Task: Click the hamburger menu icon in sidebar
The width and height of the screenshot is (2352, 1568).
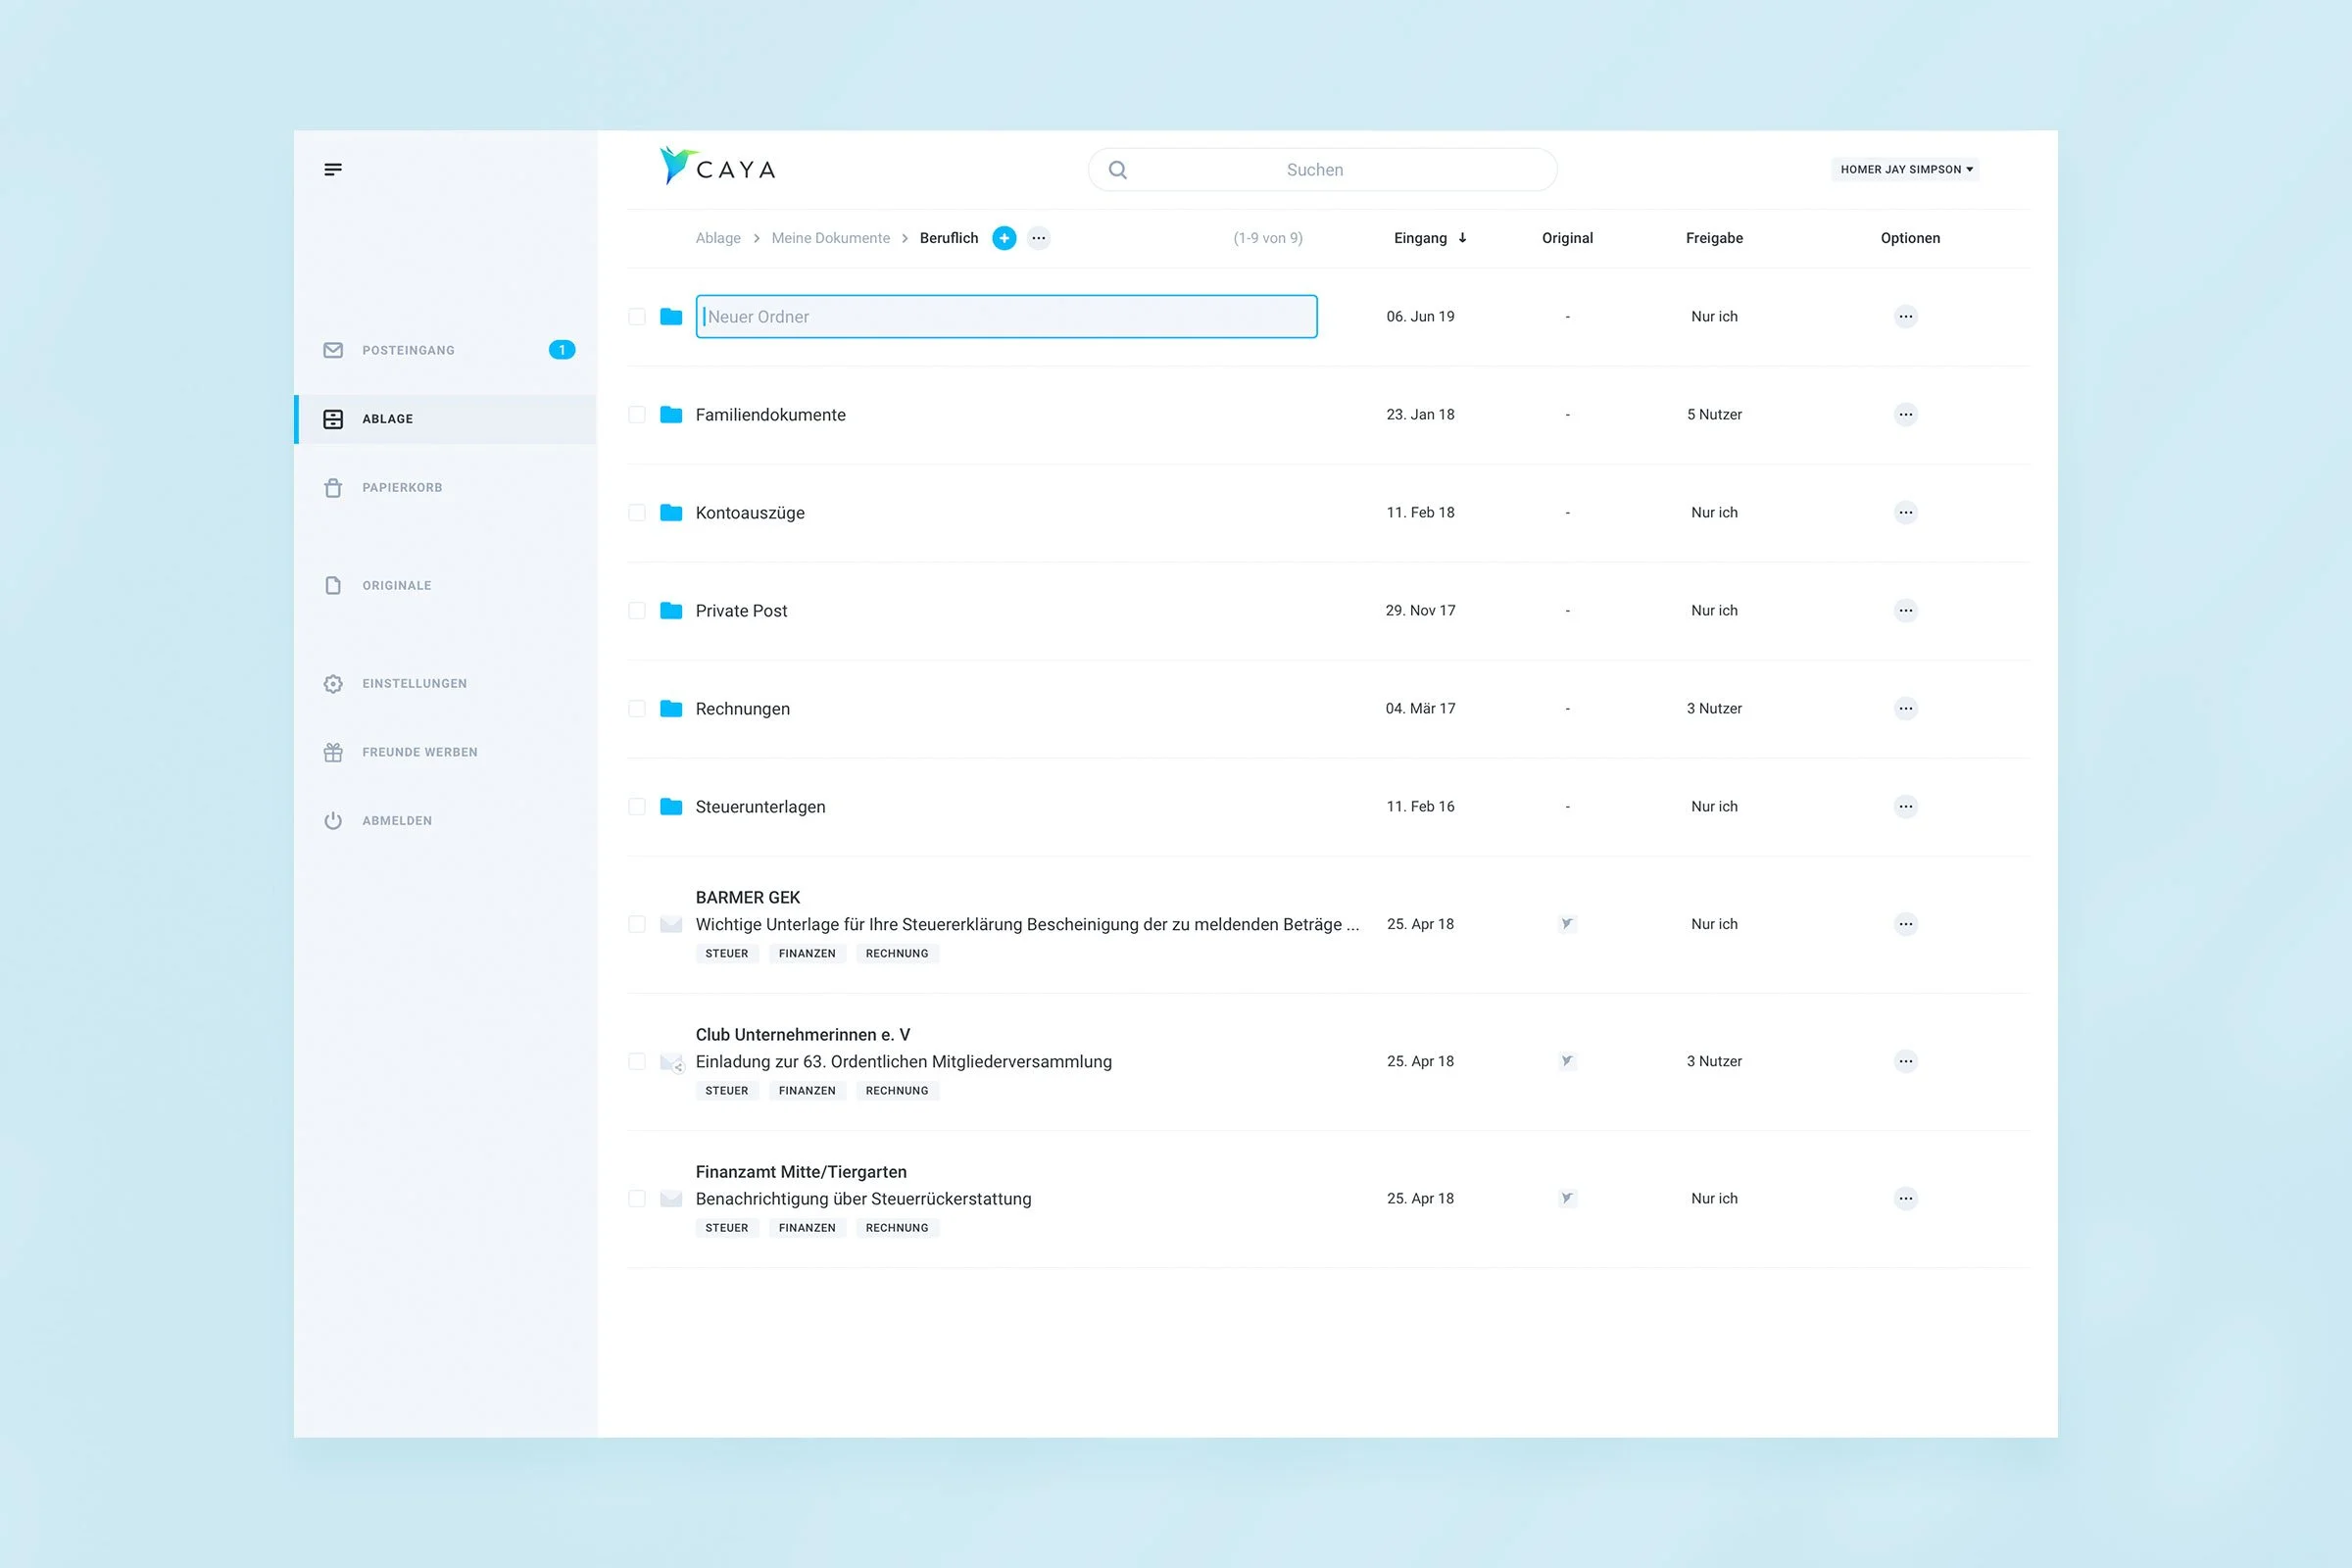Action: 333,169
